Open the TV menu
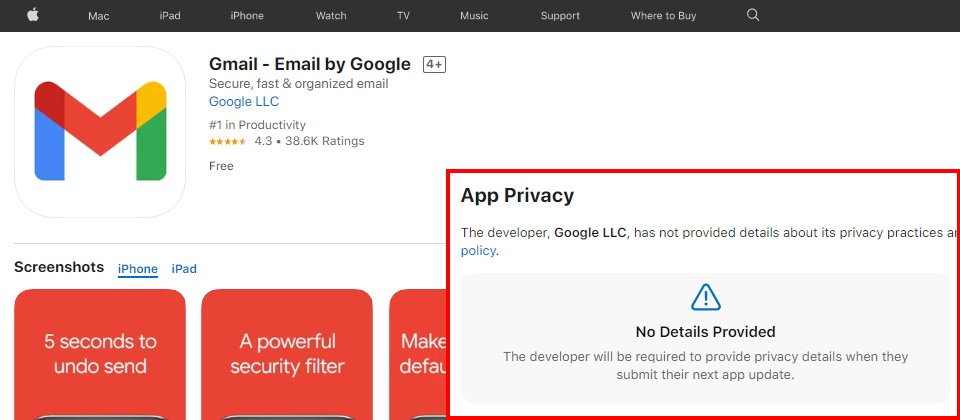The height and width of the screenshot is (420, 960). coord(403,16)
